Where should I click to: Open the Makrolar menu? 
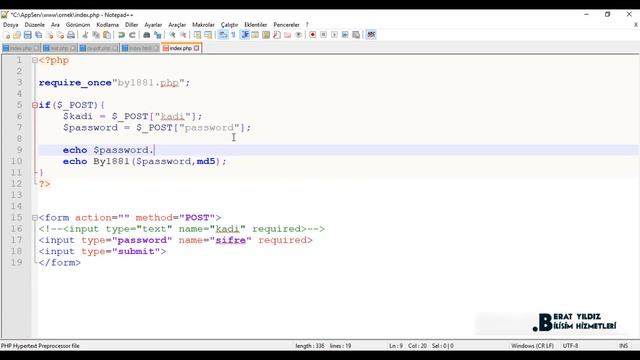coord(203,25)
